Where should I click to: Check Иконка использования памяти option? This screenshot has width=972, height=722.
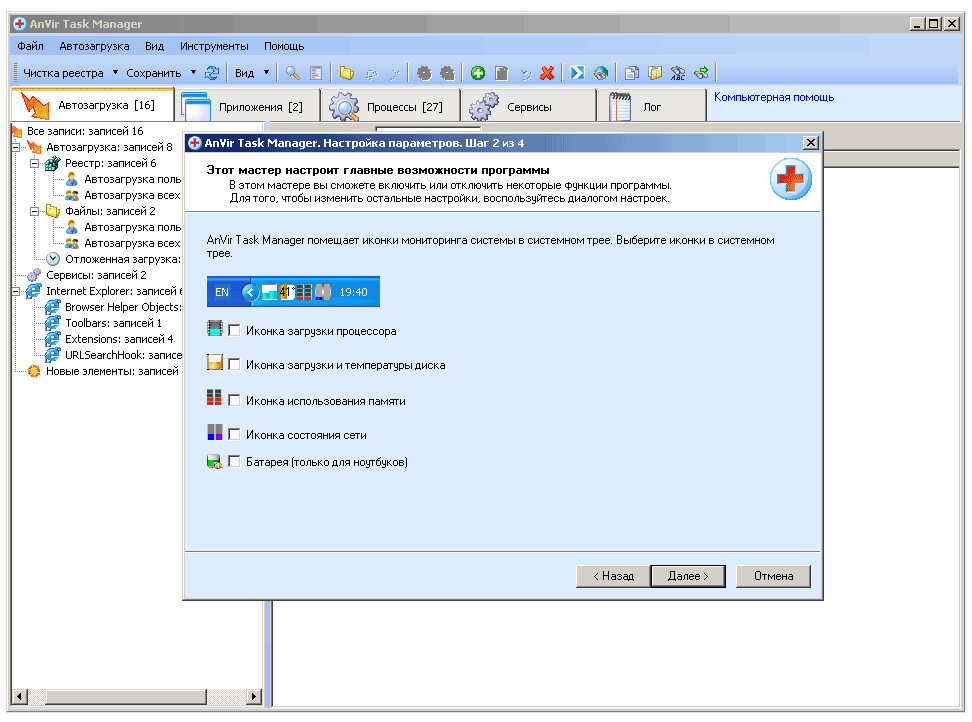(234, 400)
